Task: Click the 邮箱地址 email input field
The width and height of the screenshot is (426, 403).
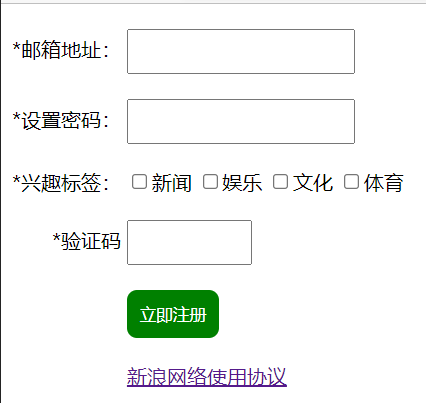Action: [x=241, y=51]
